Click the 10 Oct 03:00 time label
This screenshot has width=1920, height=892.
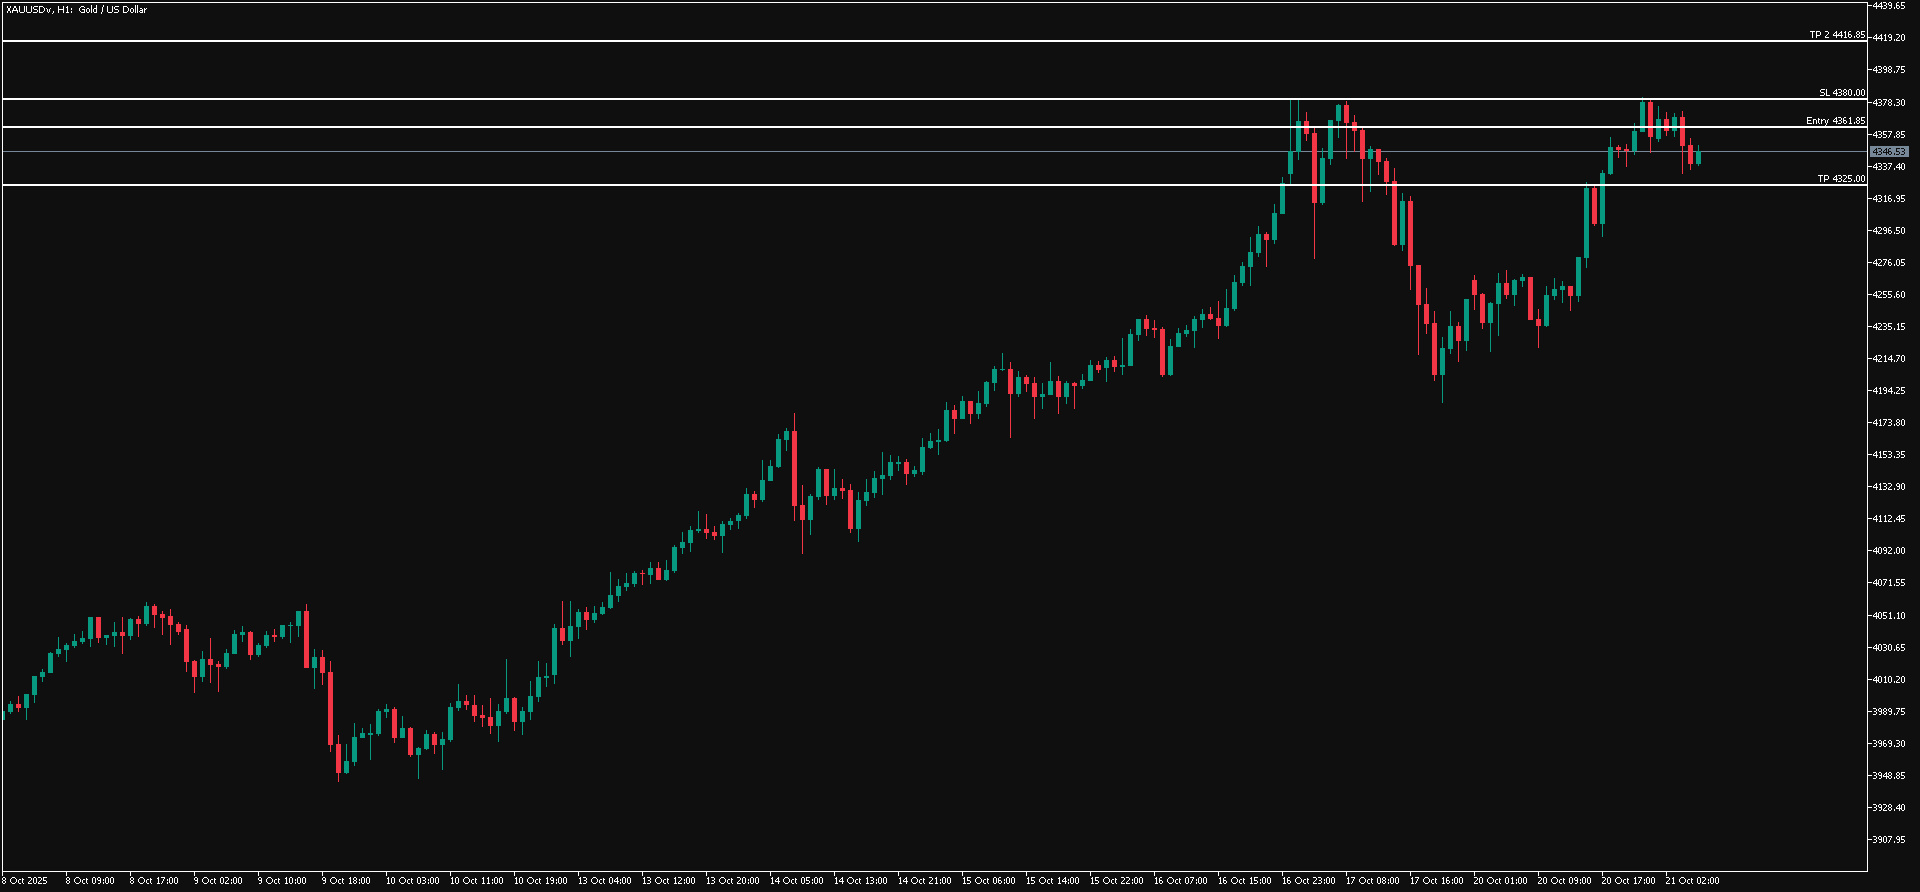point(412,881)
